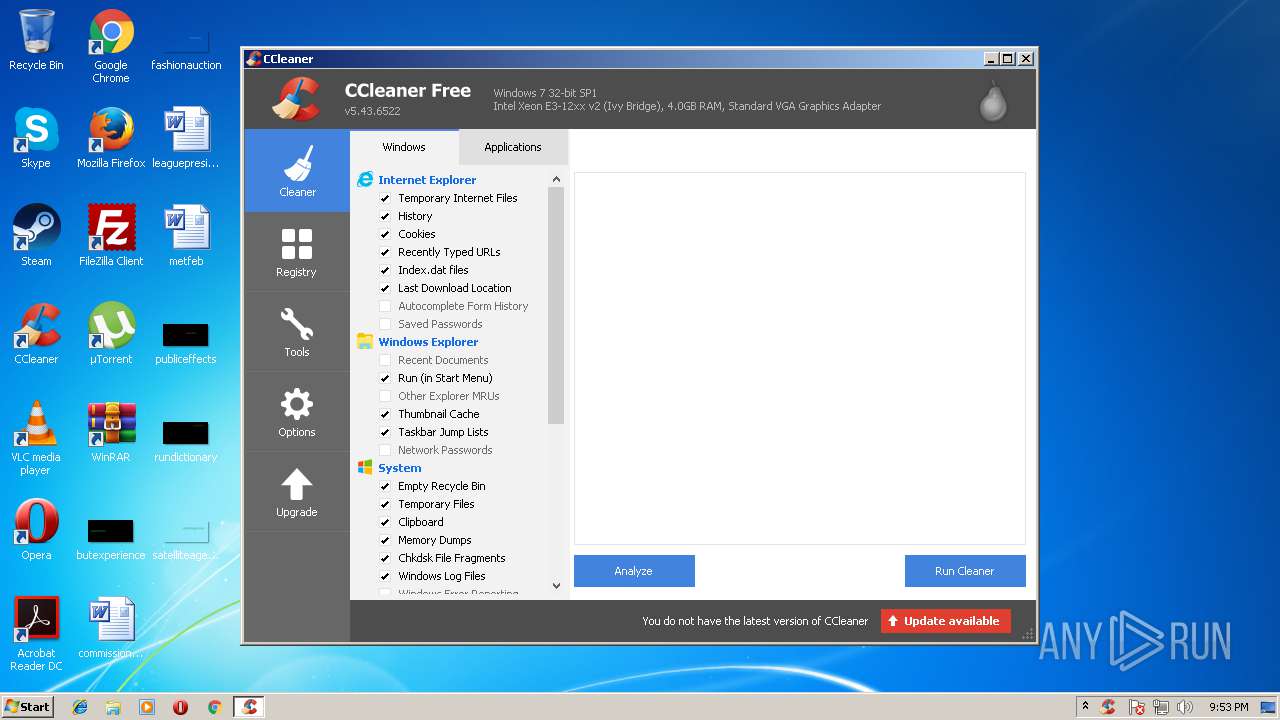1280x720 pixels.
Task: Open the Options gear section
Action: (297, 411)
